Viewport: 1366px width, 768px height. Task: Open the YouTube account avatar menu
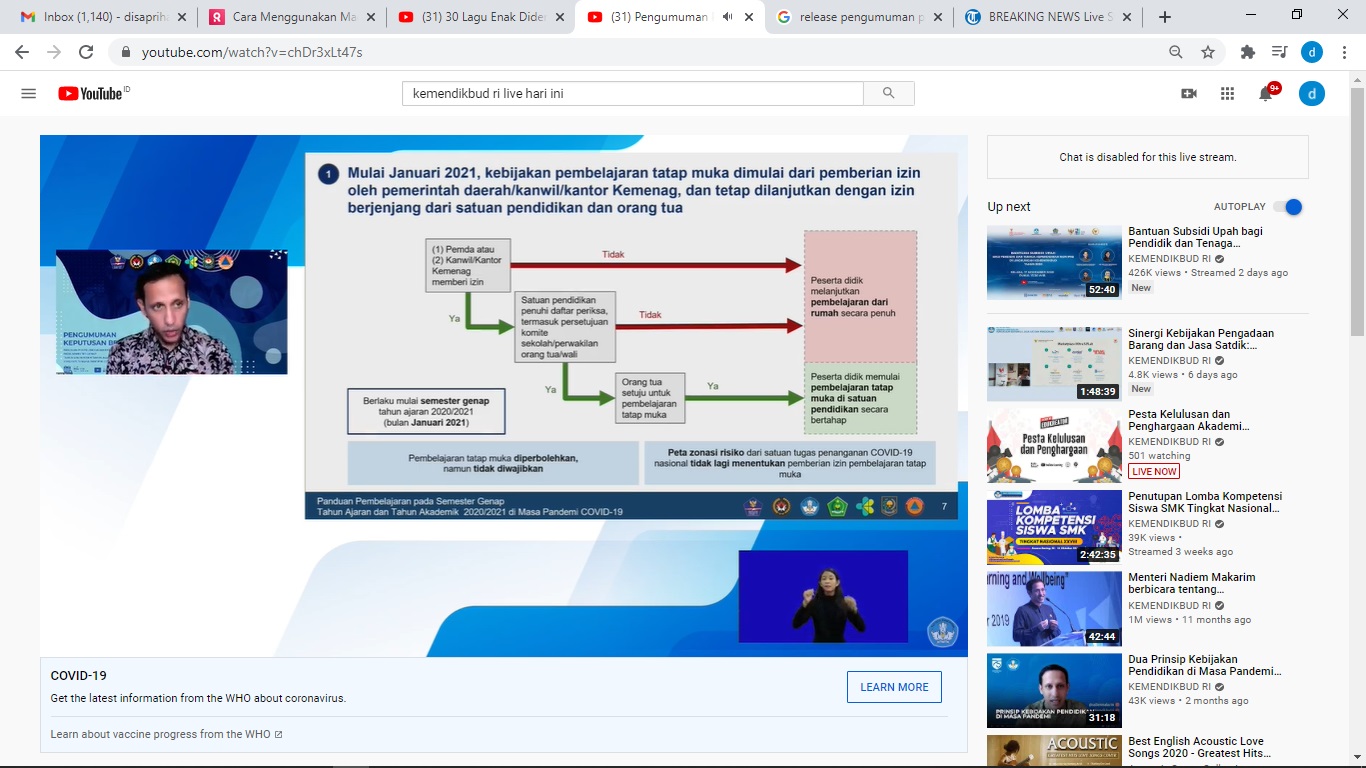point(1311,93)
